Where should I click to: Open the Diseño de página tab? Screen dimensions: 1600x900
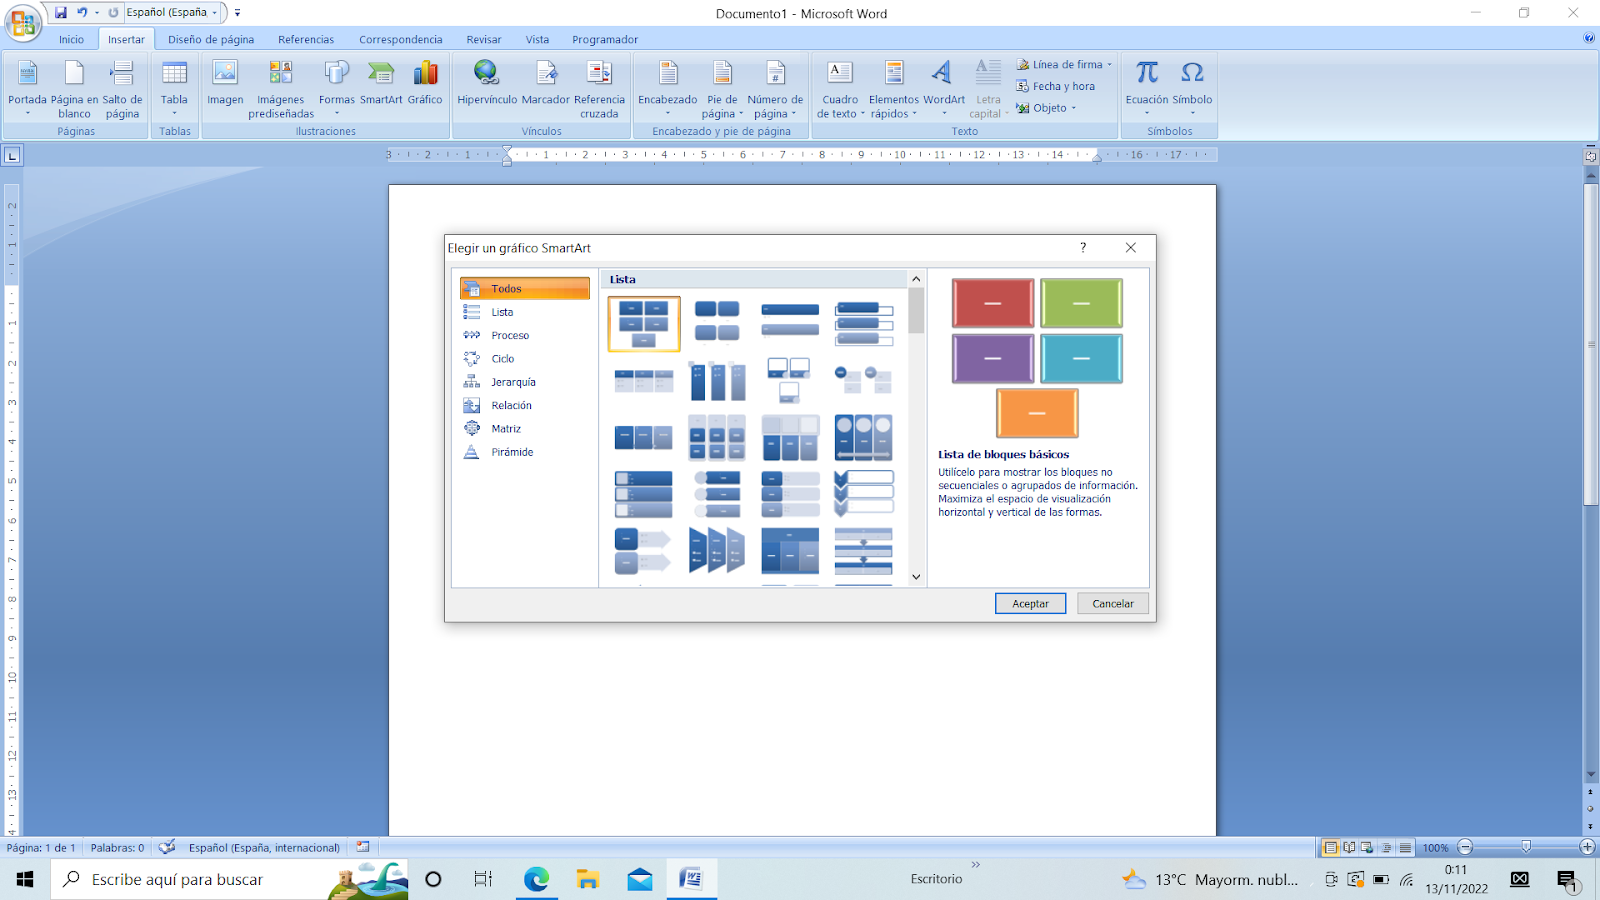211,40
